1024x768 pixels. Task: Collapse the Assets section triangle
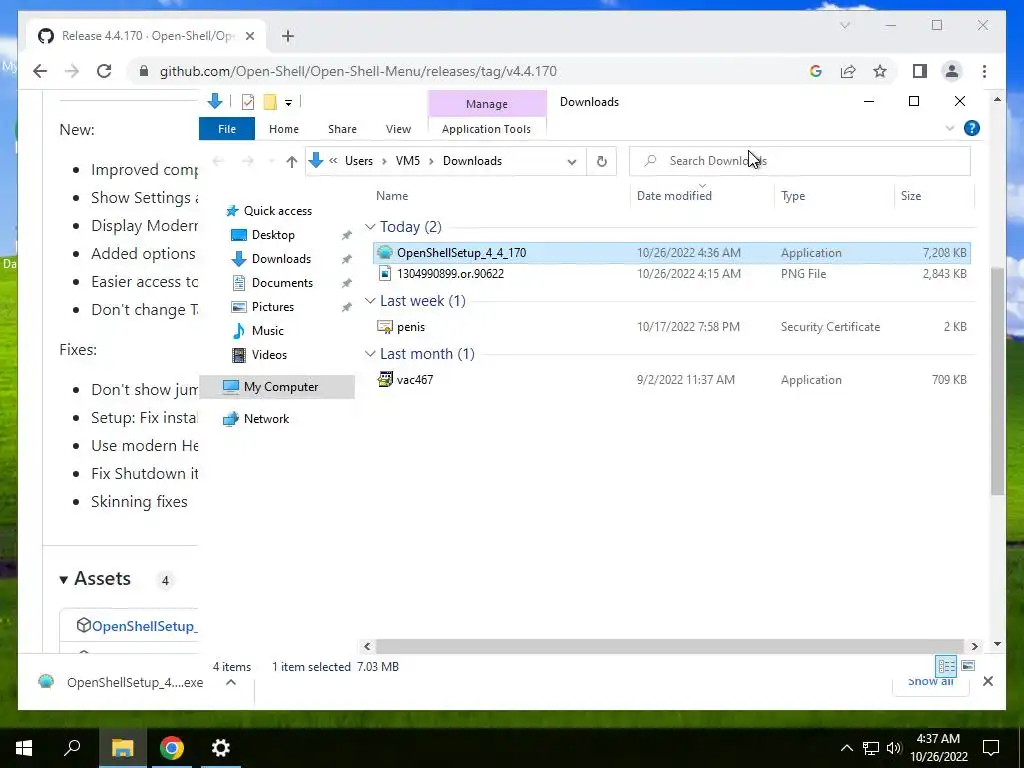63,579
